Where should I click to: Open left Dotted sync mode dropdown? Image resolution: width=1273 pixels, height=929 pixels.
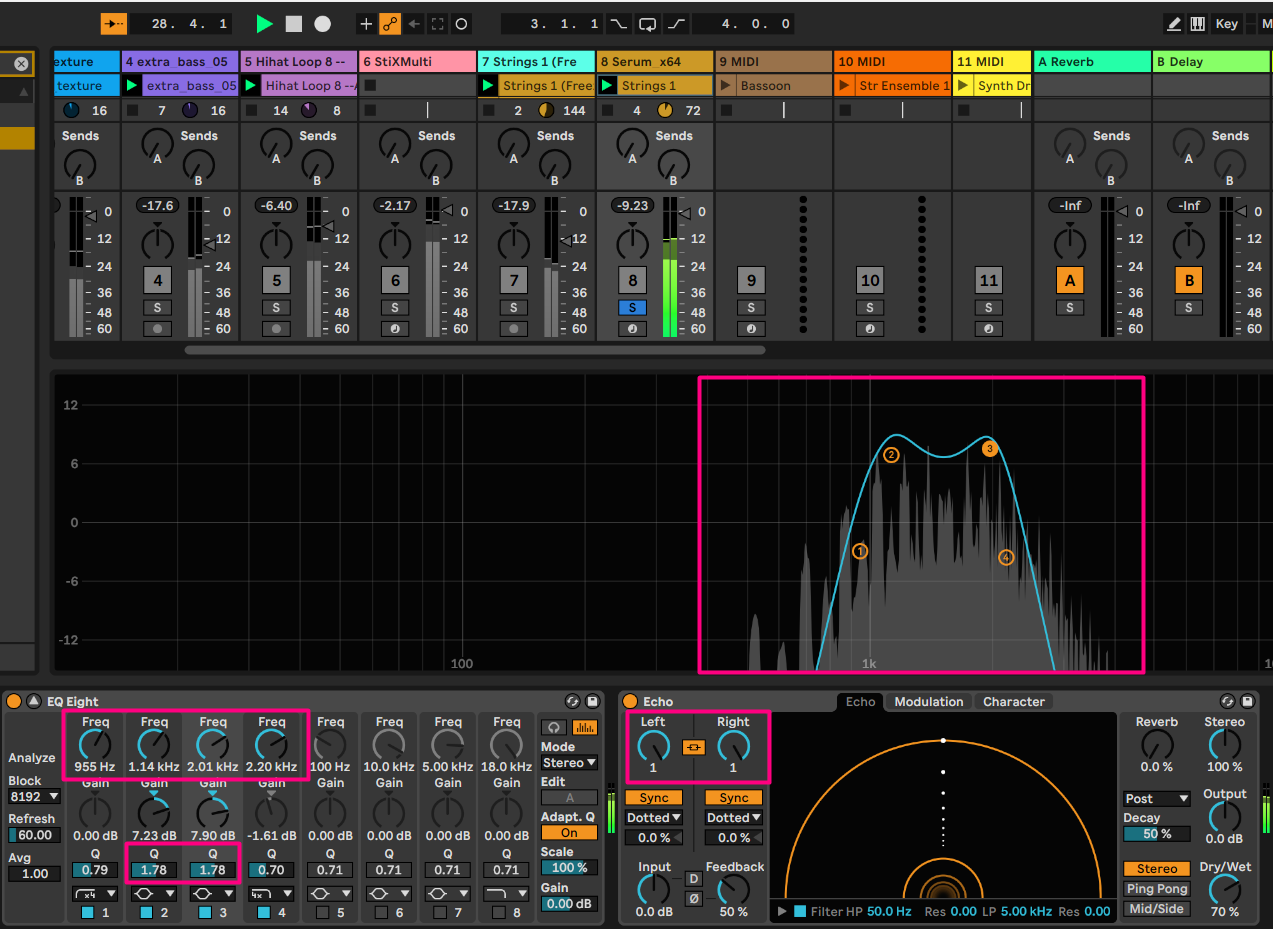(x=654, y=818)
